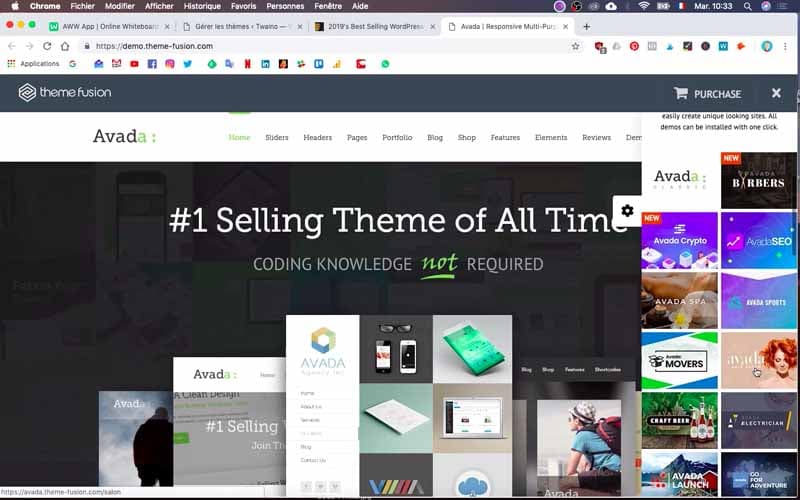This screenshot has width=800, height=500.
Task: Open the Netflix bookmark icon
Action: click(247, 64)
